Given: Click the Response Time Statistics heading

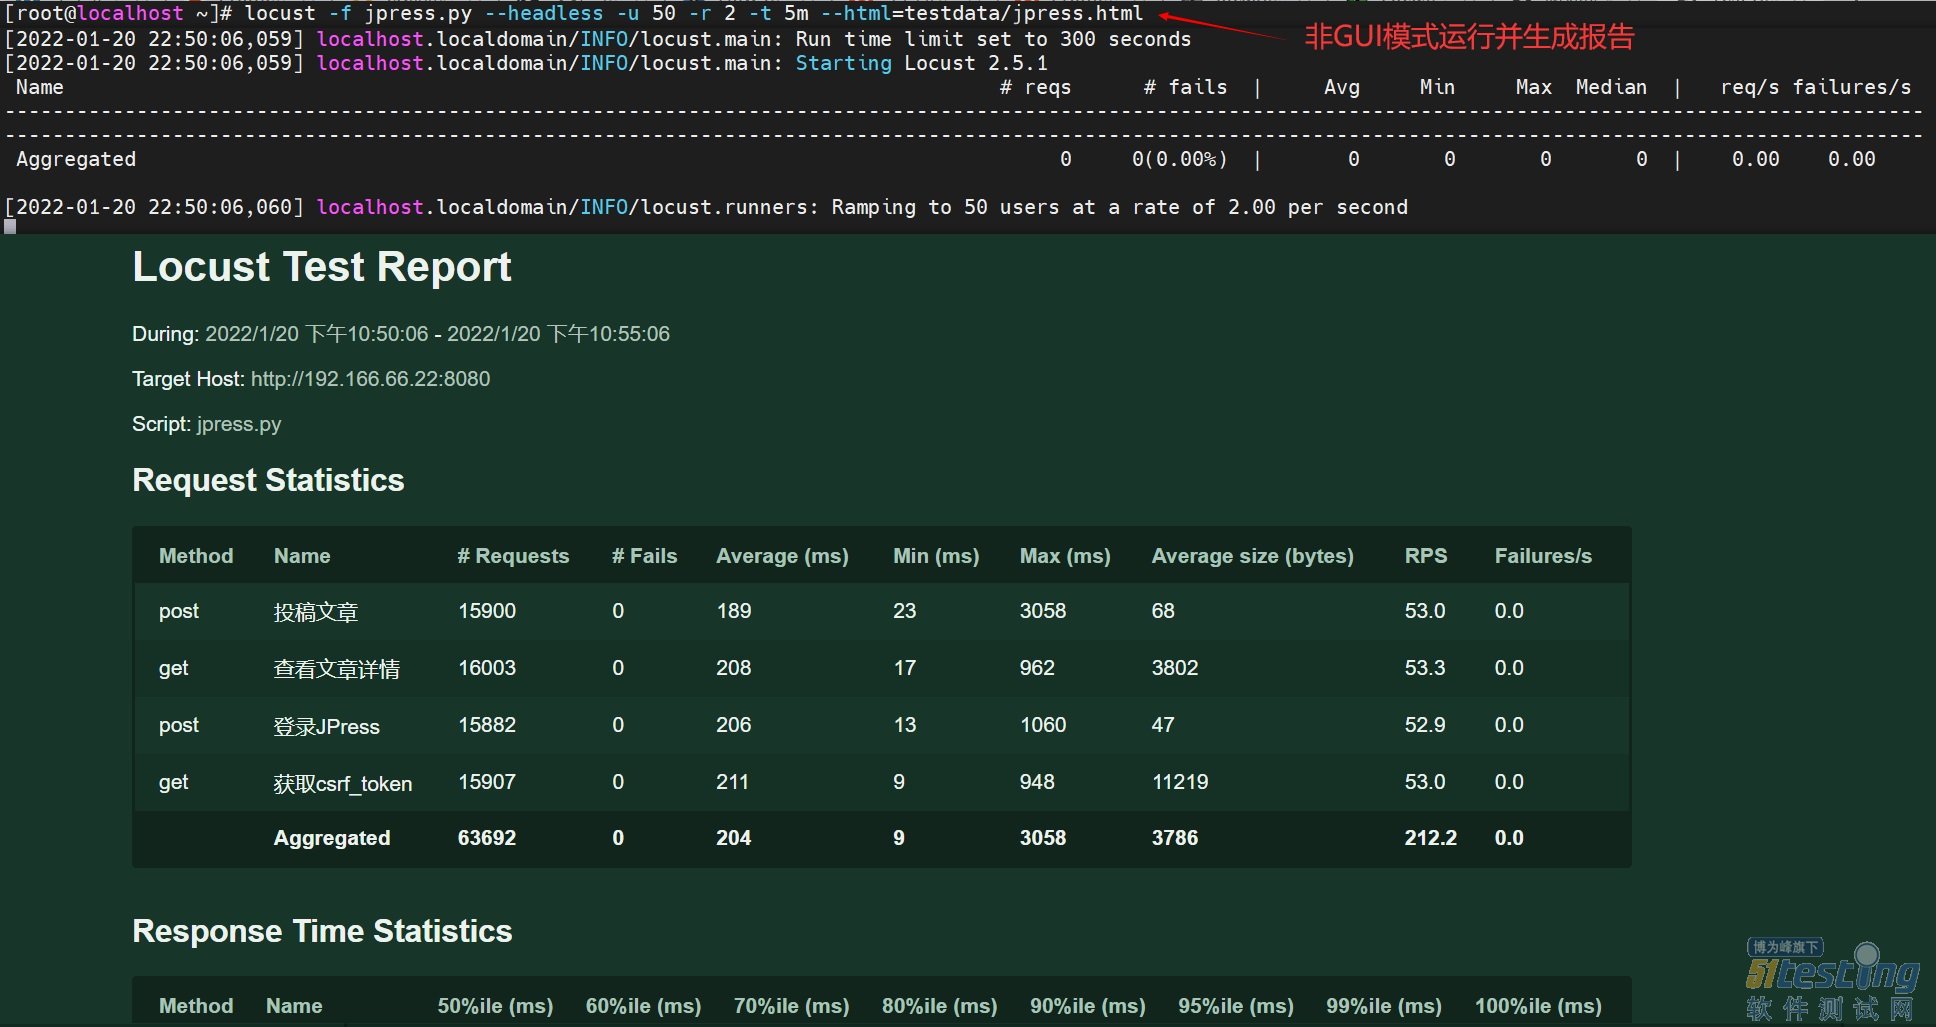Looking at the screenshot, I should [322, 931].
